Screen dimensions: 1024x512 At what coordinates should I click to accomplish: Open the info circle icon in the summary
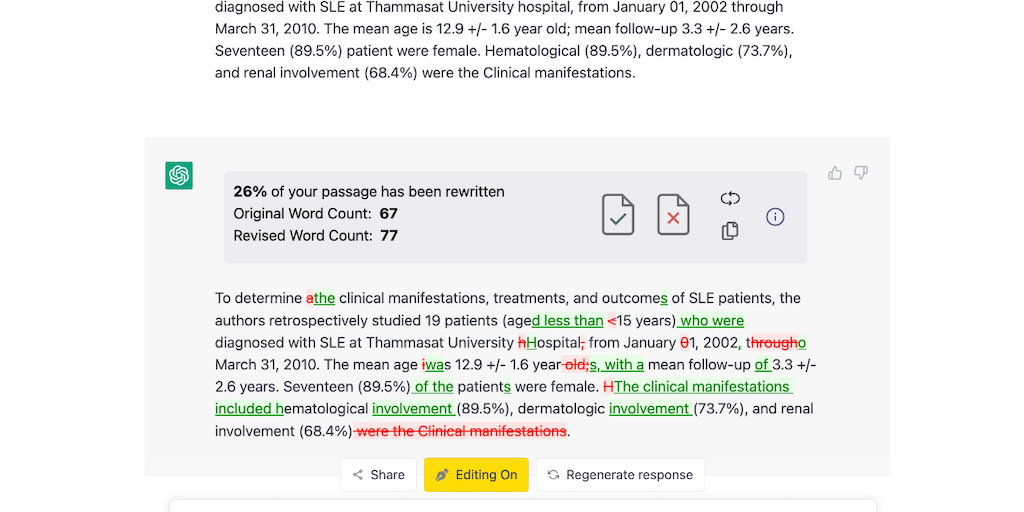point(775,216)
